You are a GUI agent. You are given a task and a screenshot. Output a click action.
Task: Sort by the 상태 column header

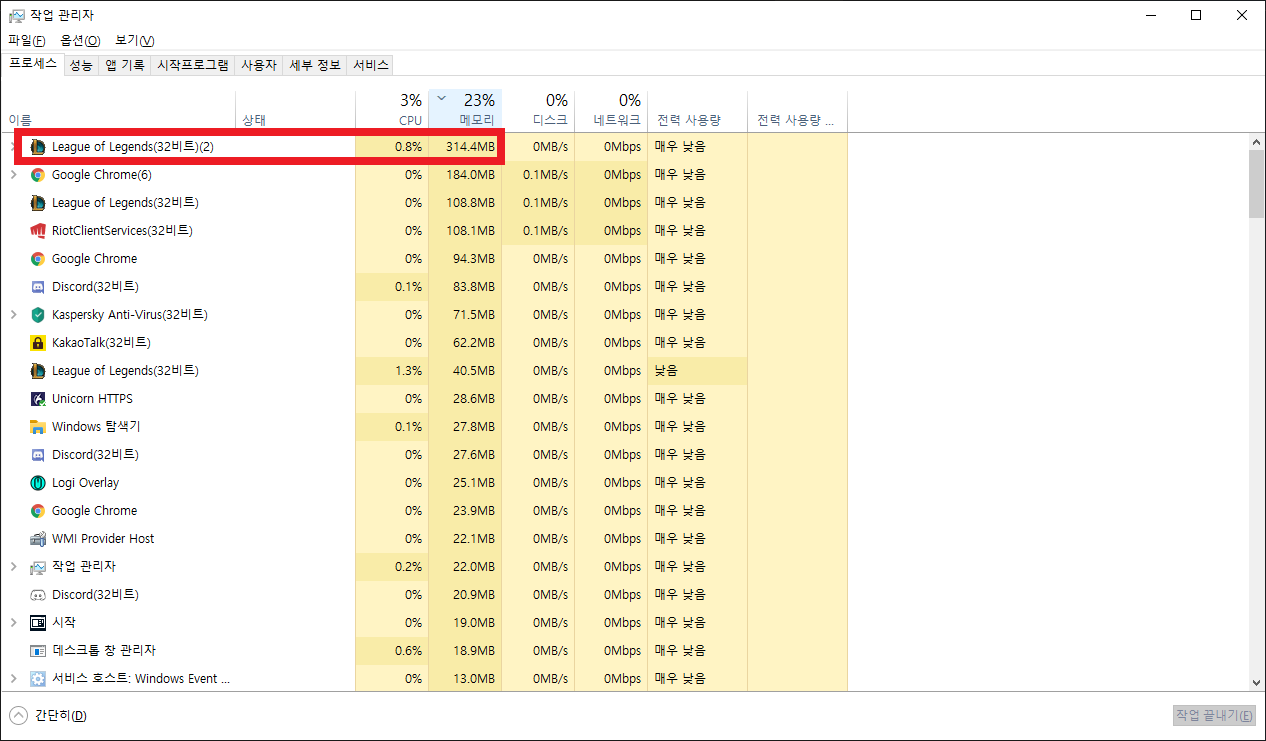[296, 110]
